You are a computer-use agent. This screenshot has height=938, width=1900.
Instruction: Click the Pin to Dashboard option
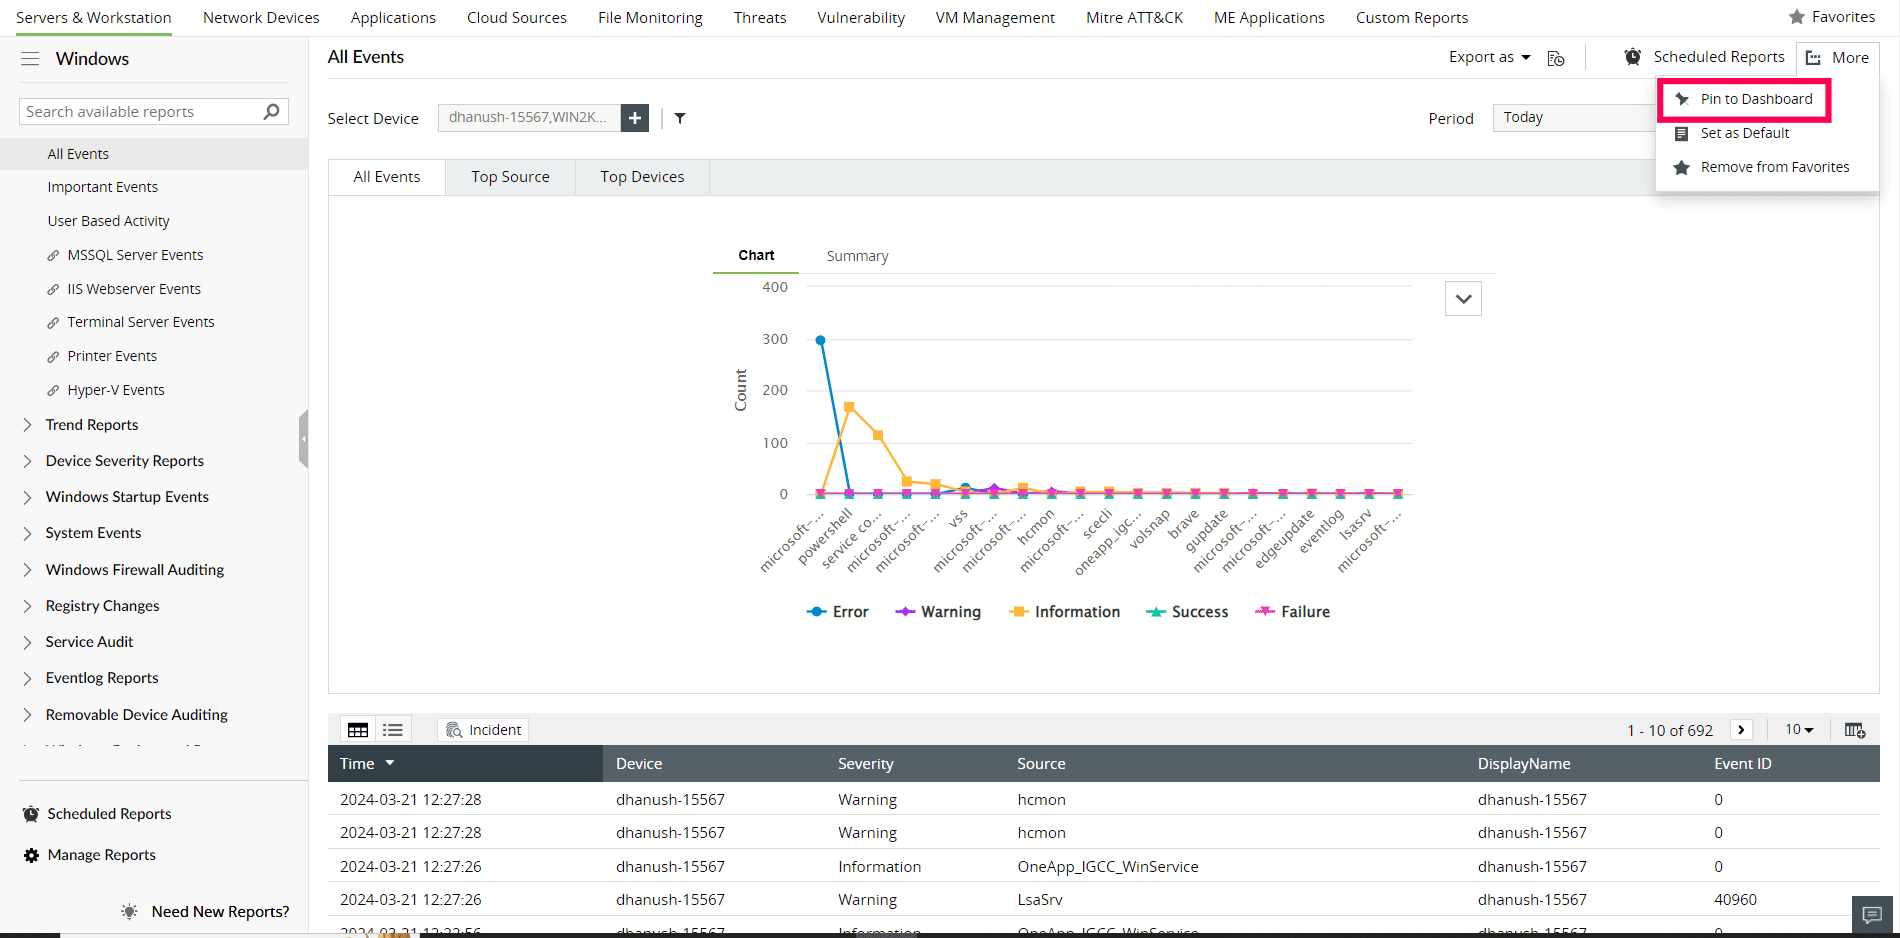point(1755,99)
